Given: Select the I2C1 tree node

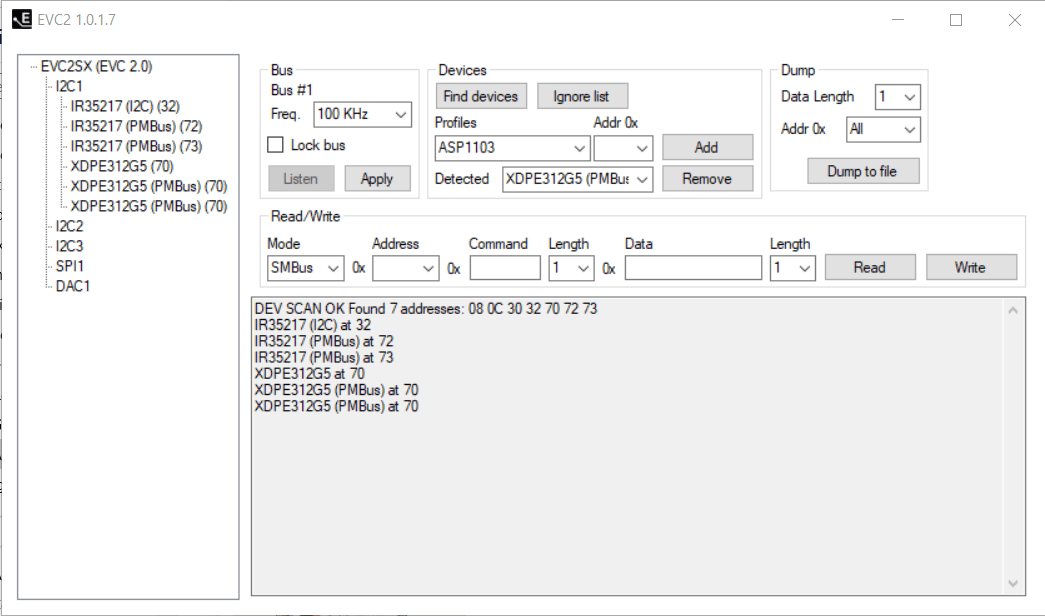Looking at the screenshot, I should click(69, 87).
